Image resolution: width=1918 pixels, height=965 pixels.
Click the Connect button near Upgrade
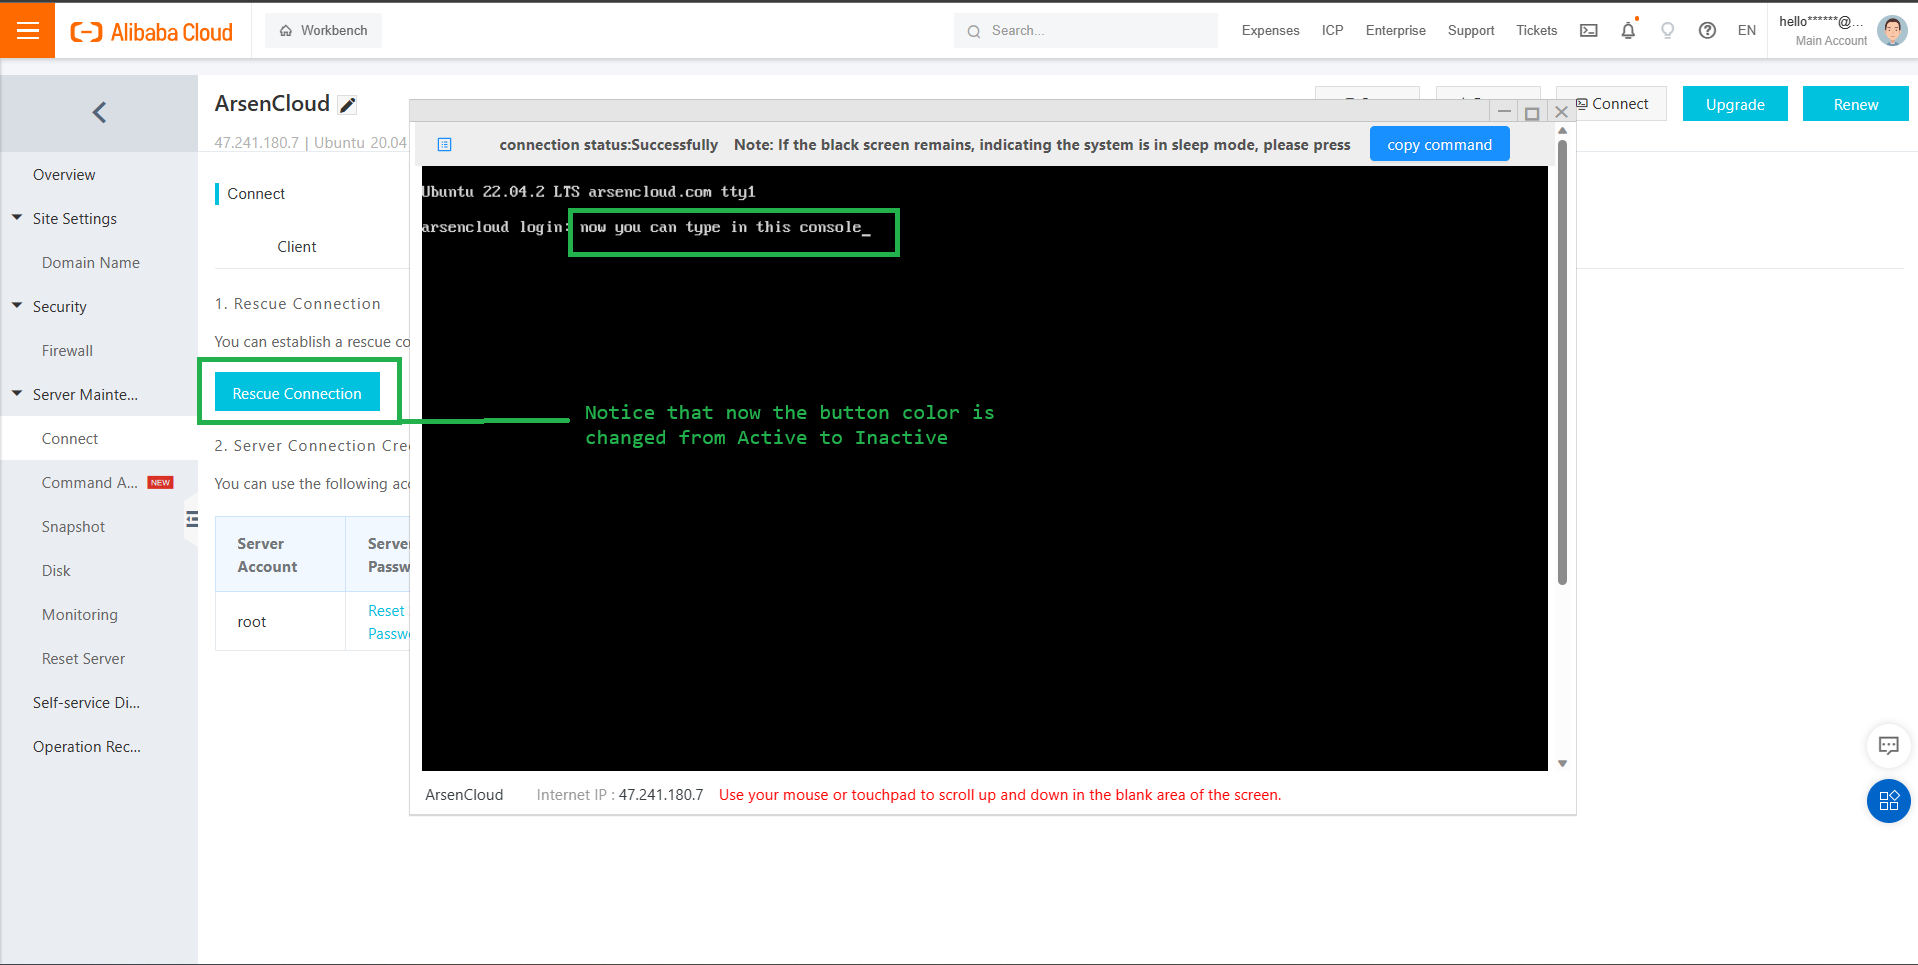(x=1612, y=104)
